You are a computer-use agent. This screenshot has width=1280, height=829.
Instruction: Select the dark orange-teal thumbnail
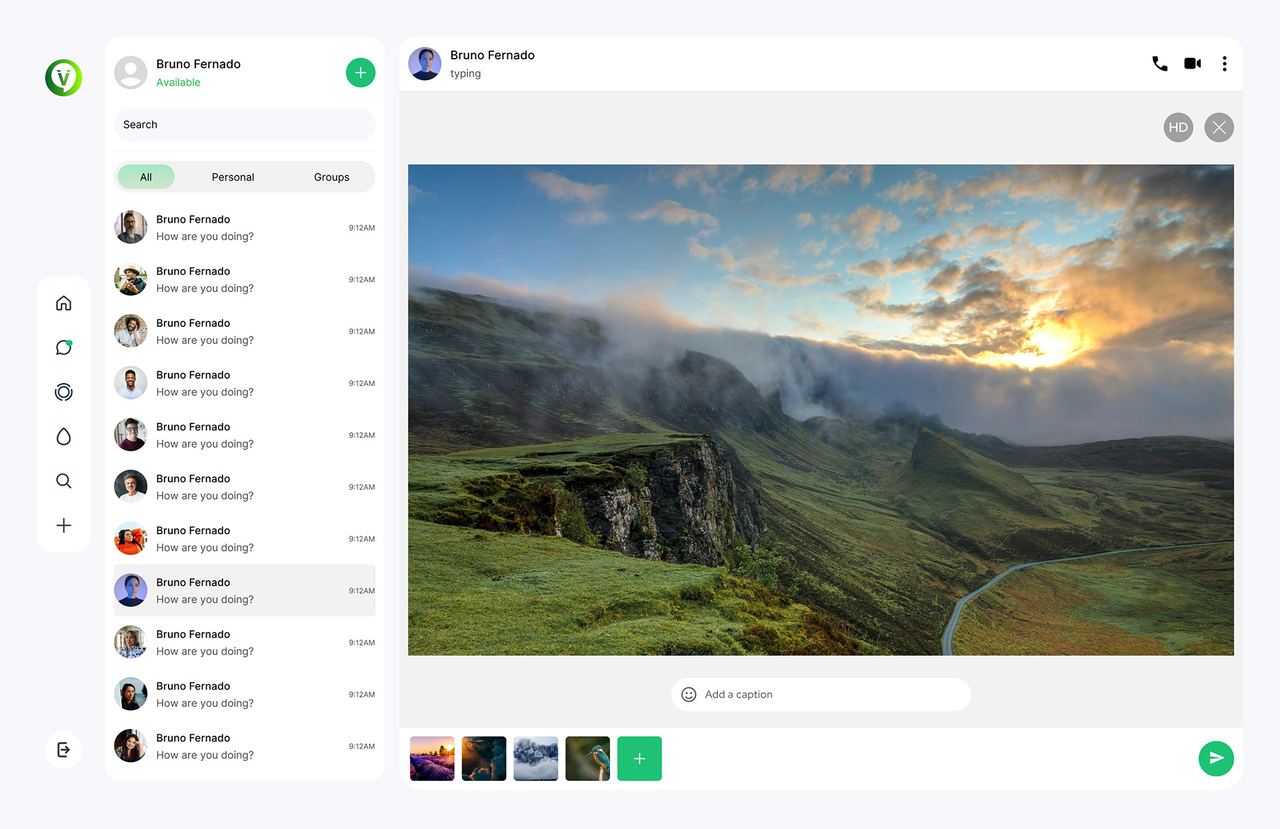click(x=484, y=758)
